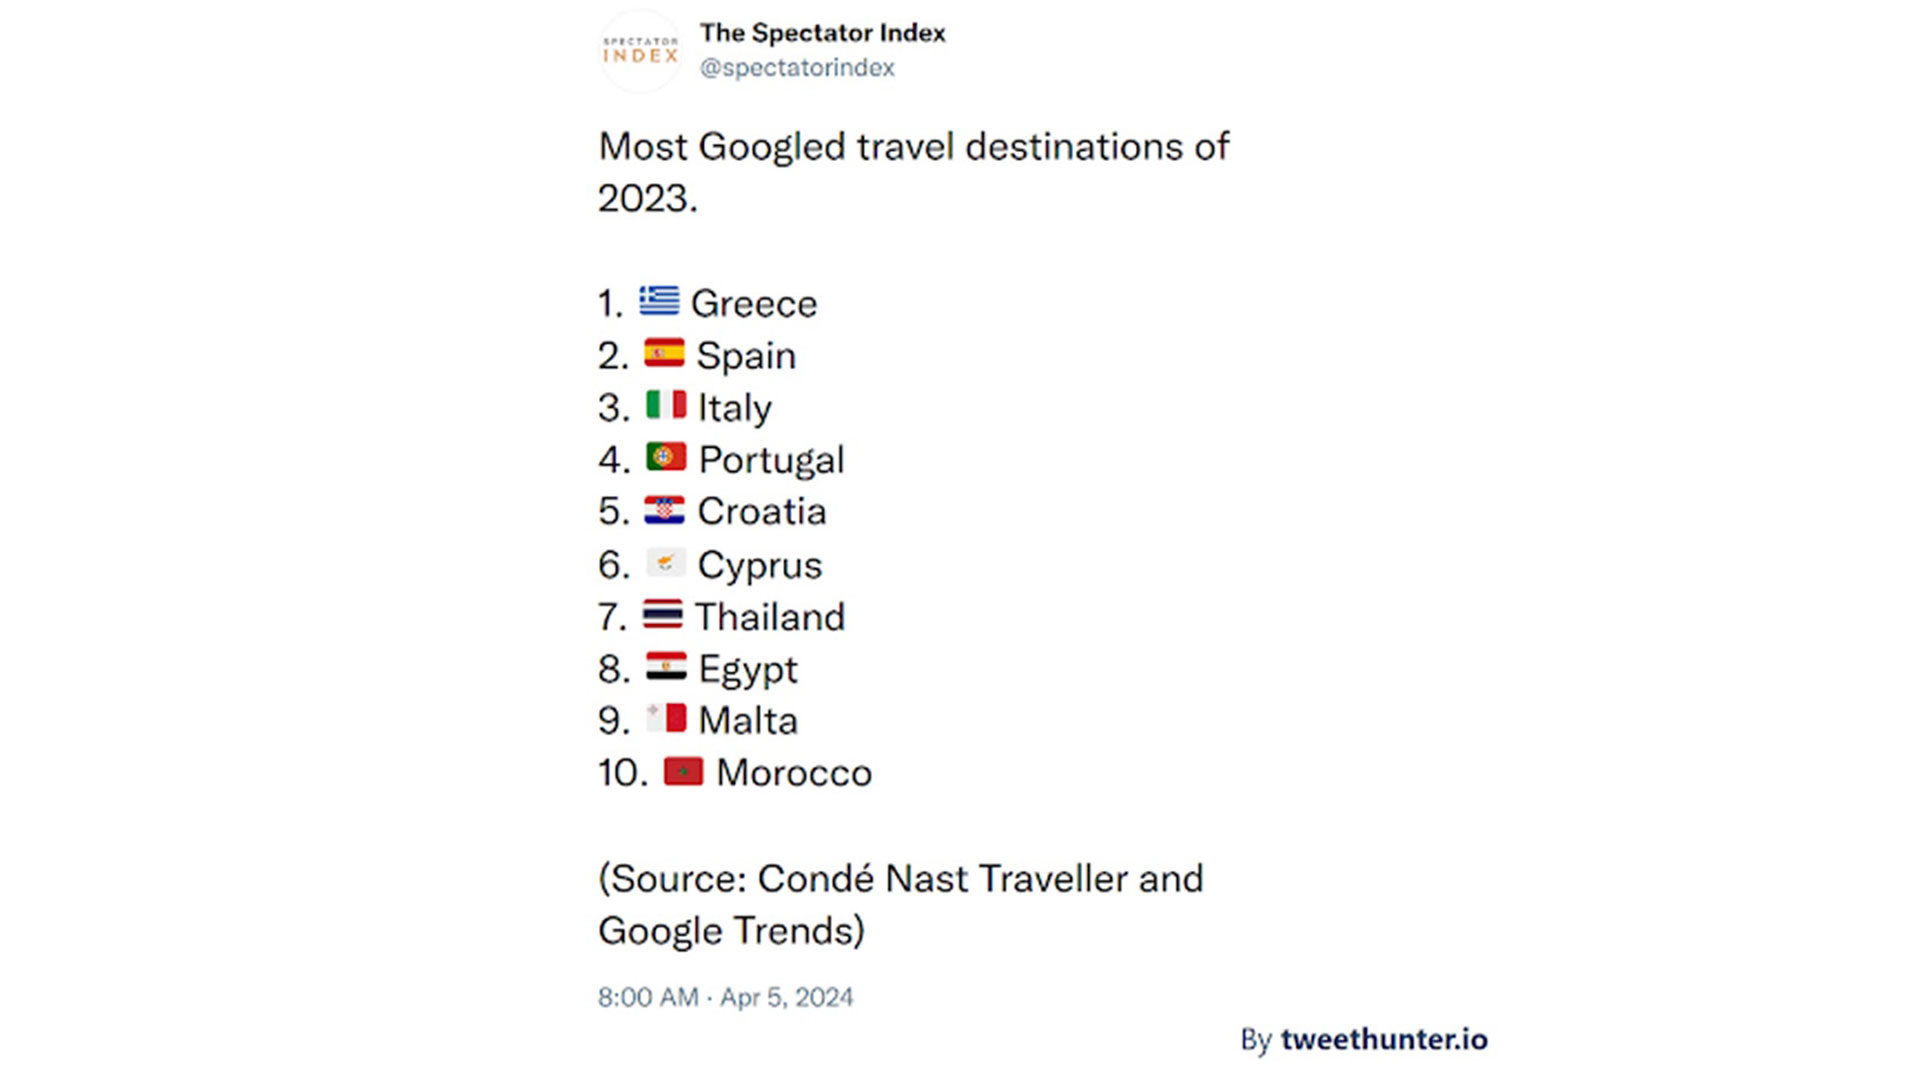Click the Thailand flag emoji

coord(662,614)
